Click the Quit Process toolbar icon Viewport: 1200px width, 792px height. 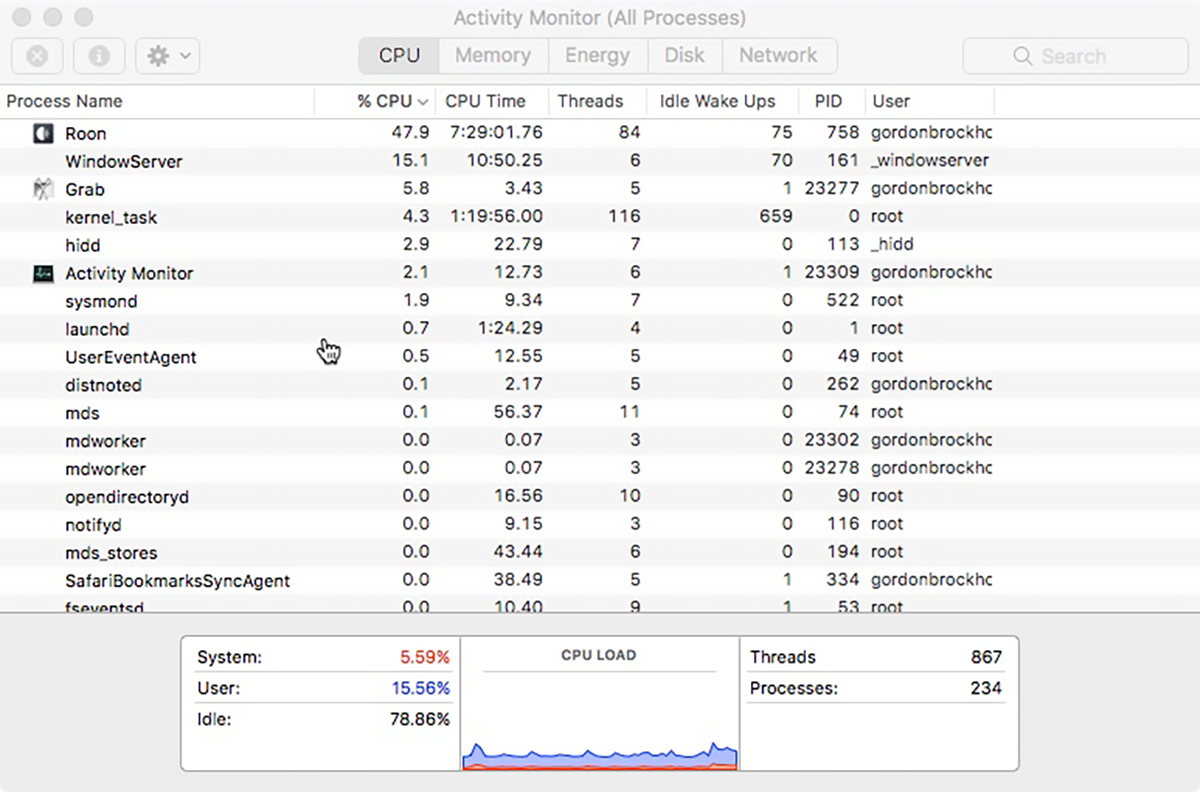point(37,56)
